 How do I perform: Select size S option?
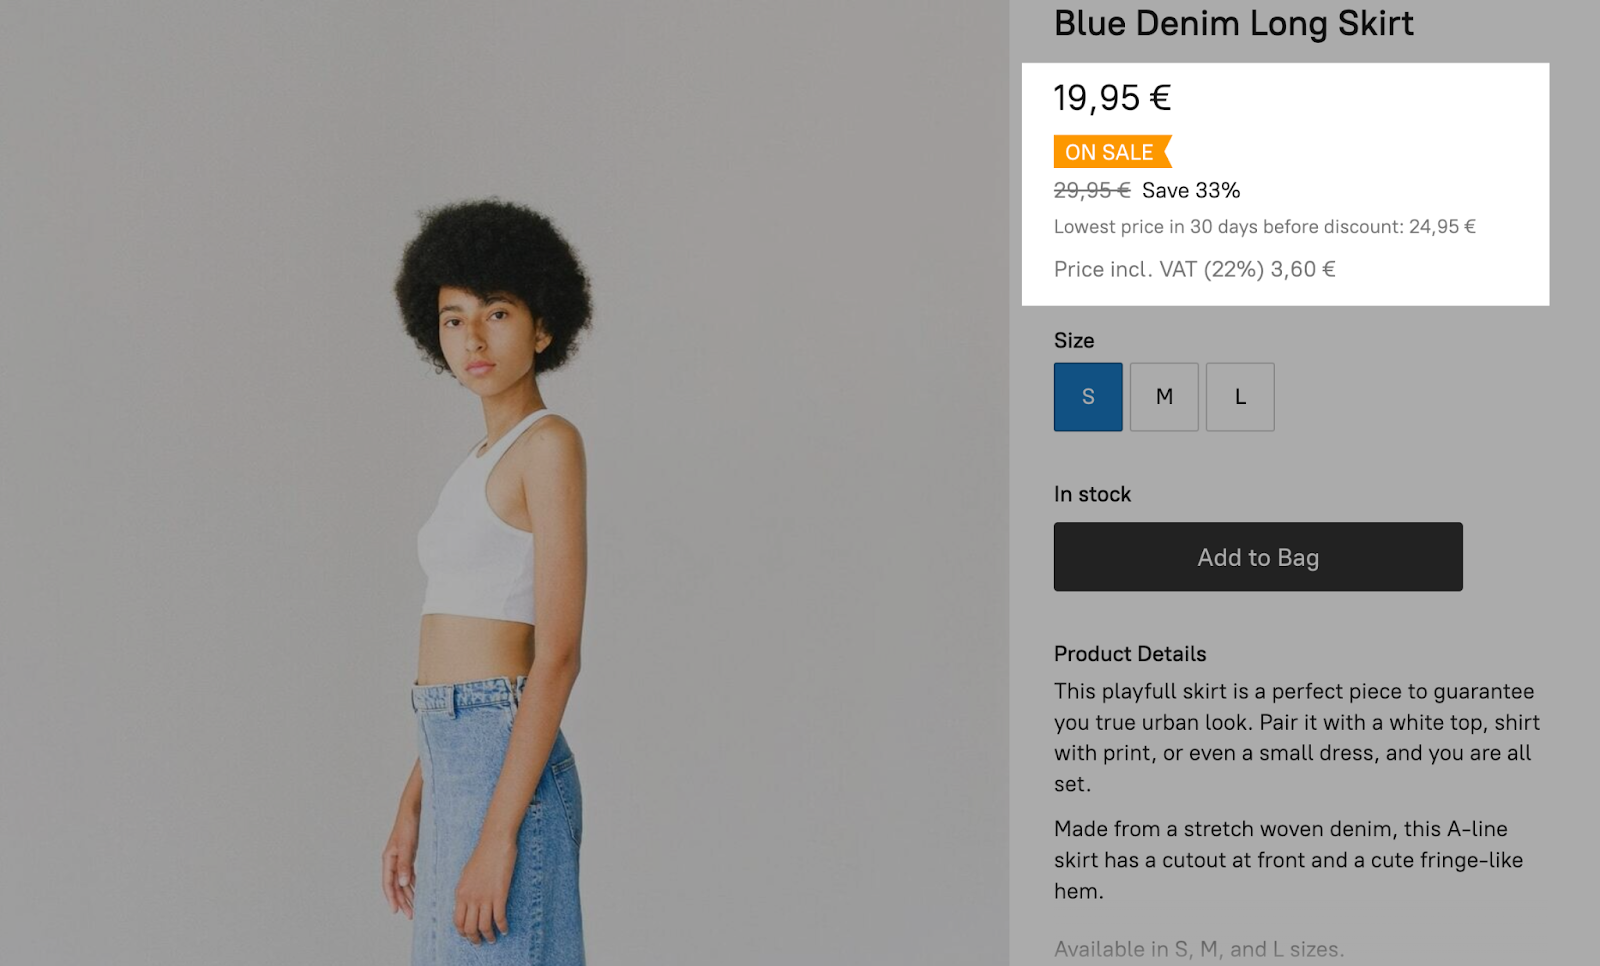(1088, 397)
